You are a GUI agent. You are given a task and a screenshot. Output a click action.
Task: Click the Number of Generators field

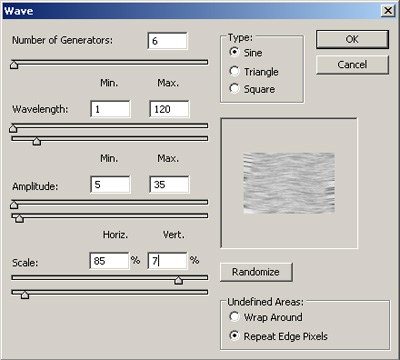pyautogui.click(x=168, y=41)
